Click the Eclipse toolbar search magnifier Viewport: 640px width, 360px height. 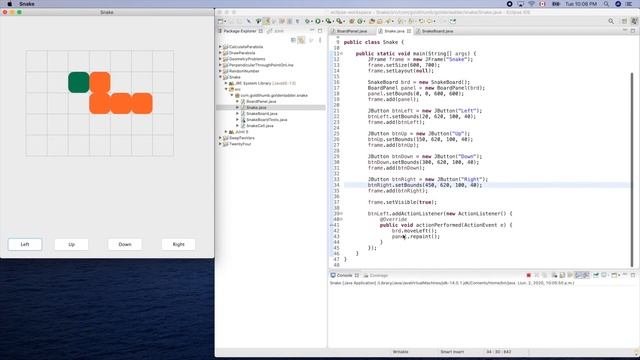click(611, 21)
